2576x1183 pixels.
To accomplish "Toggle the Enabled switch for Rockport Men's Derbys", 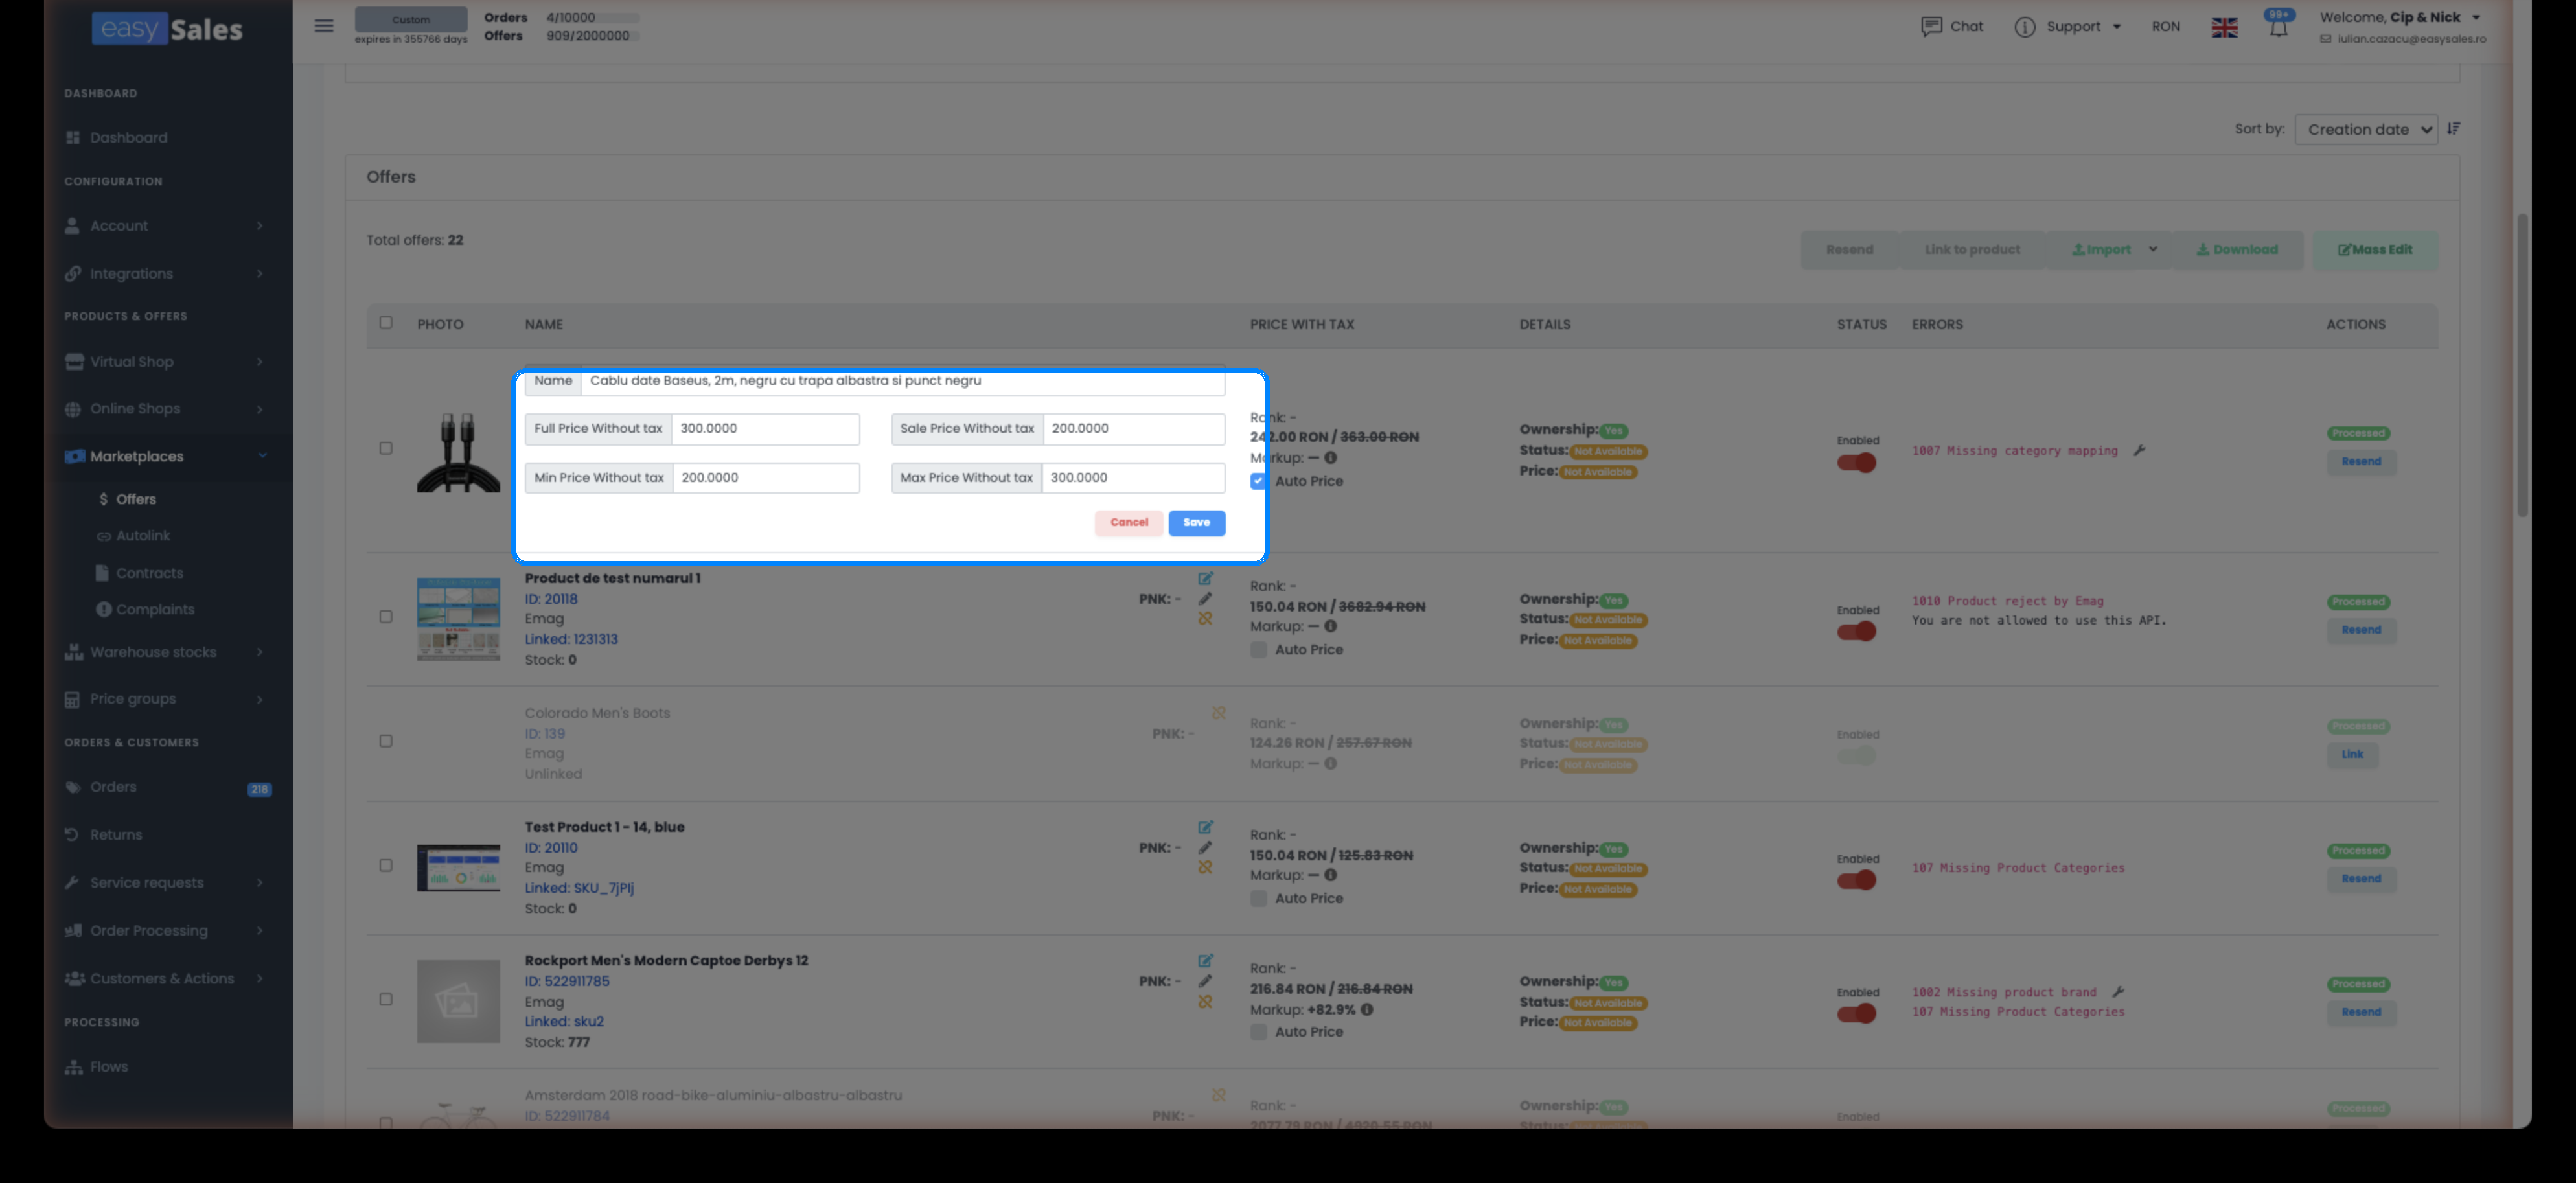I will 1856,1014.
